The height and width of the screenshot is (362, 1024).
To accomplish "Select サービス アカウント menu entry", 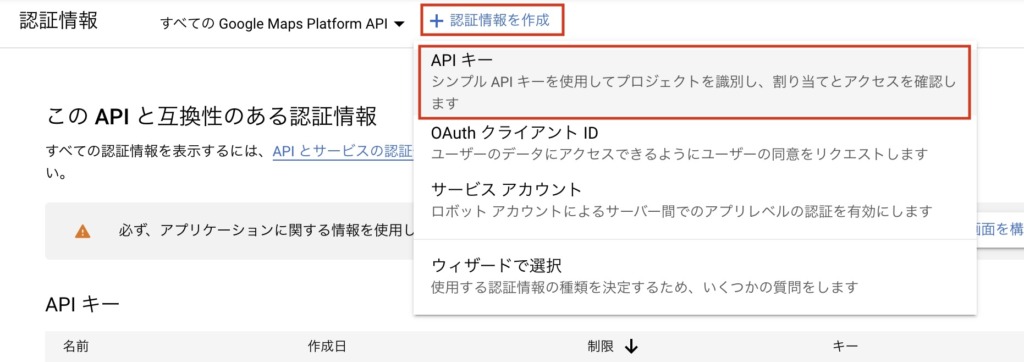I will [695, 200].
